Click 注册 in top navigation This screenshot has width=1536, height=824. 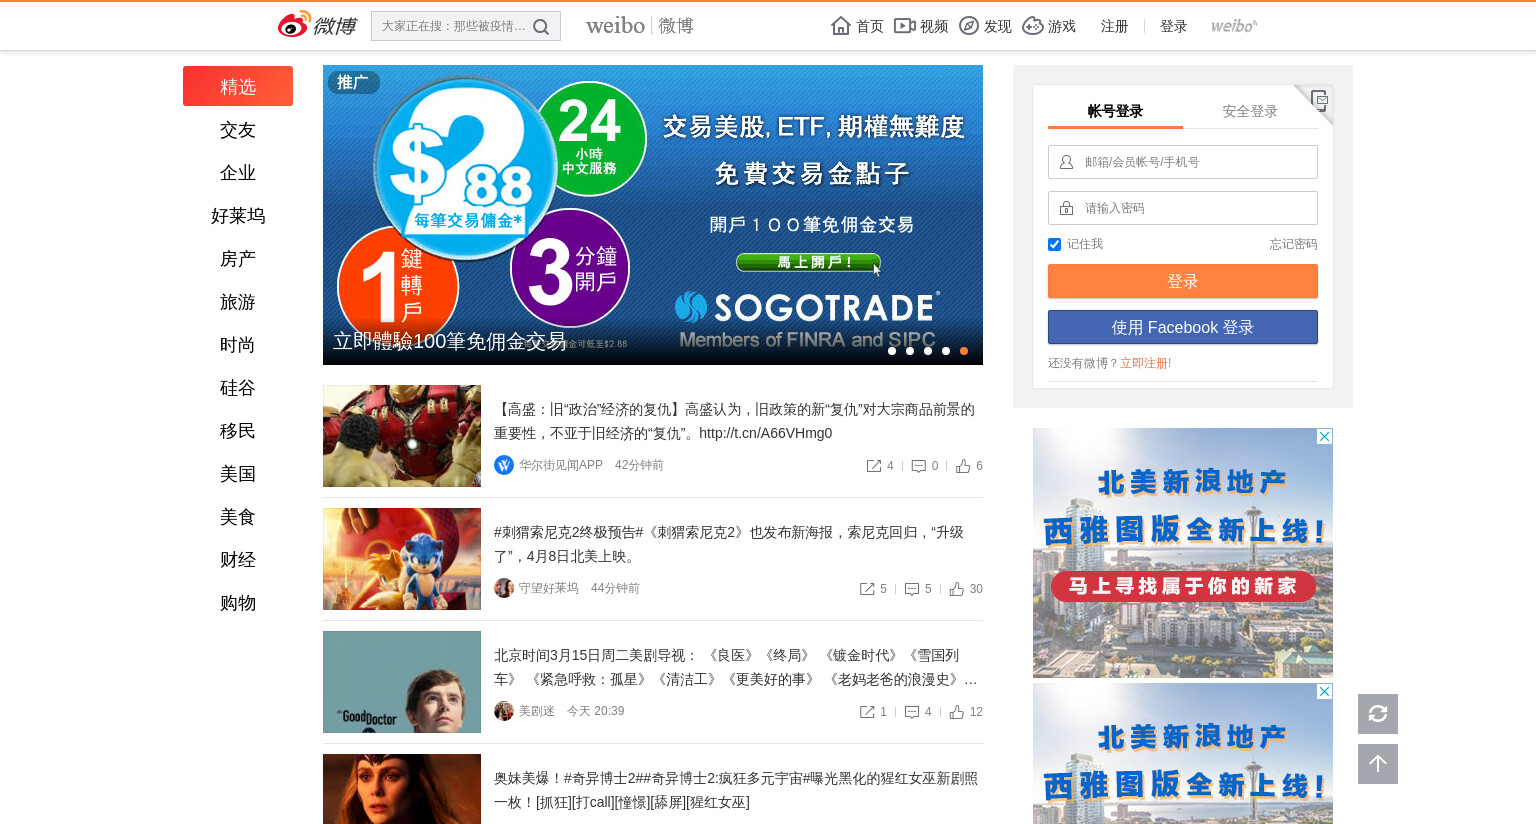click(x=1114, y=26)
